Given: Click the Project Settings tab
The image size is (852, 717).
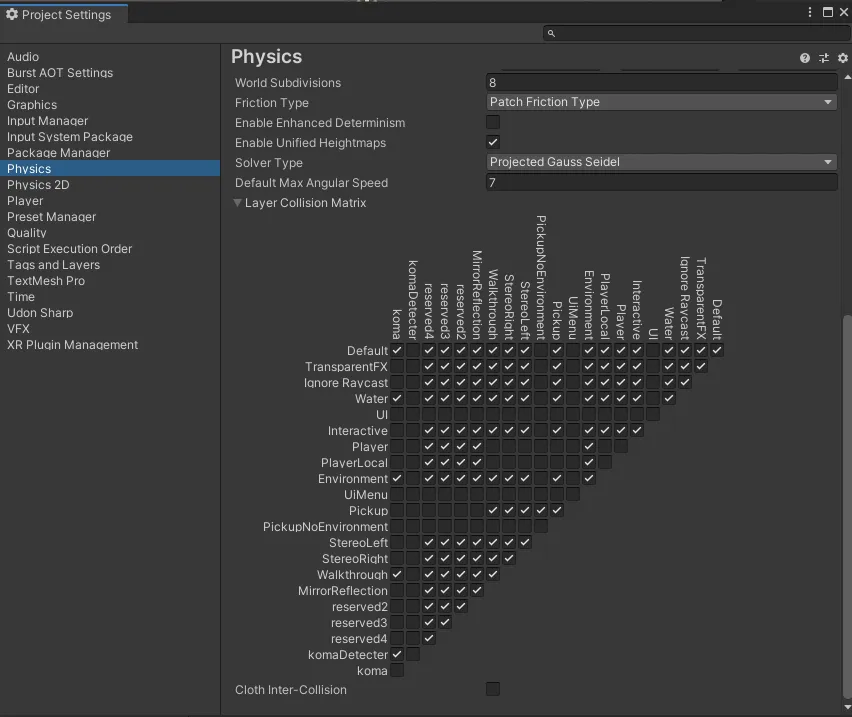Looking at the screenshot, I should 64,15.
